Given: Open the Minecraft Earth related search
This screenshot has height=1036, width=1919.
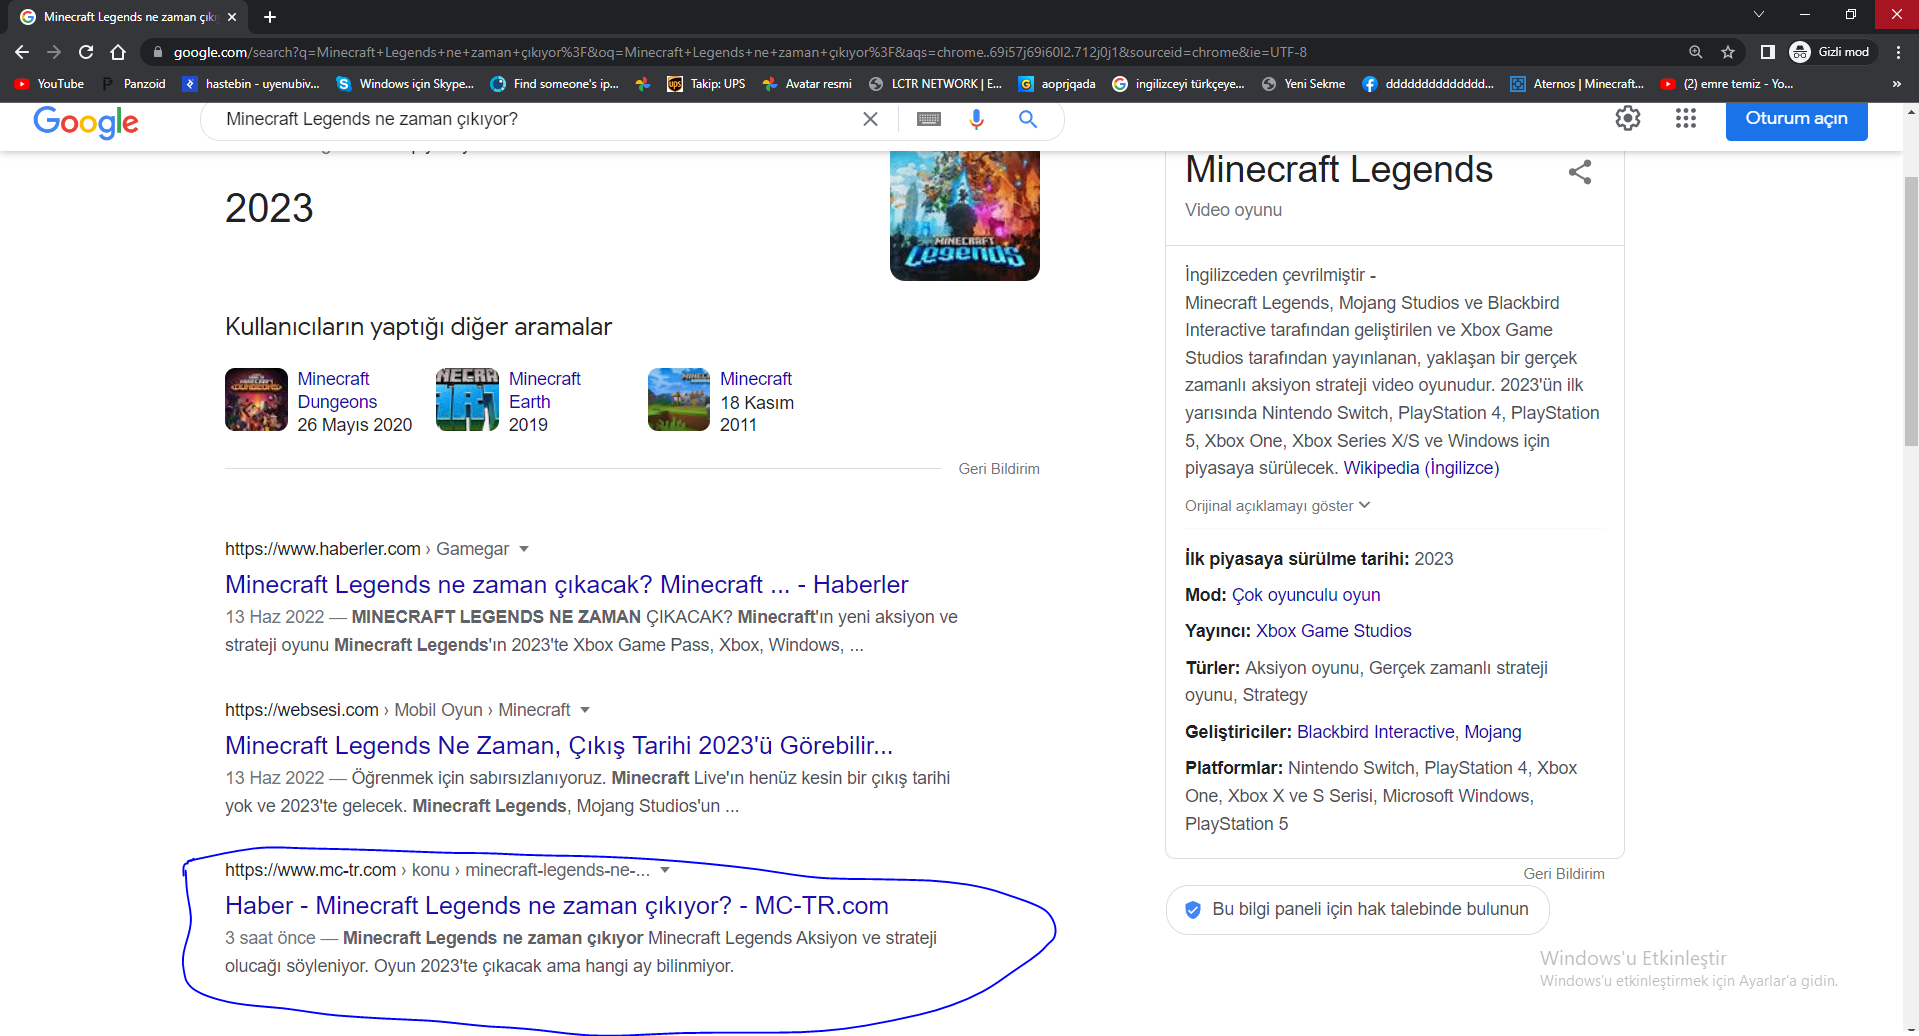Looking at the screenshot, I should coord(545,390).
